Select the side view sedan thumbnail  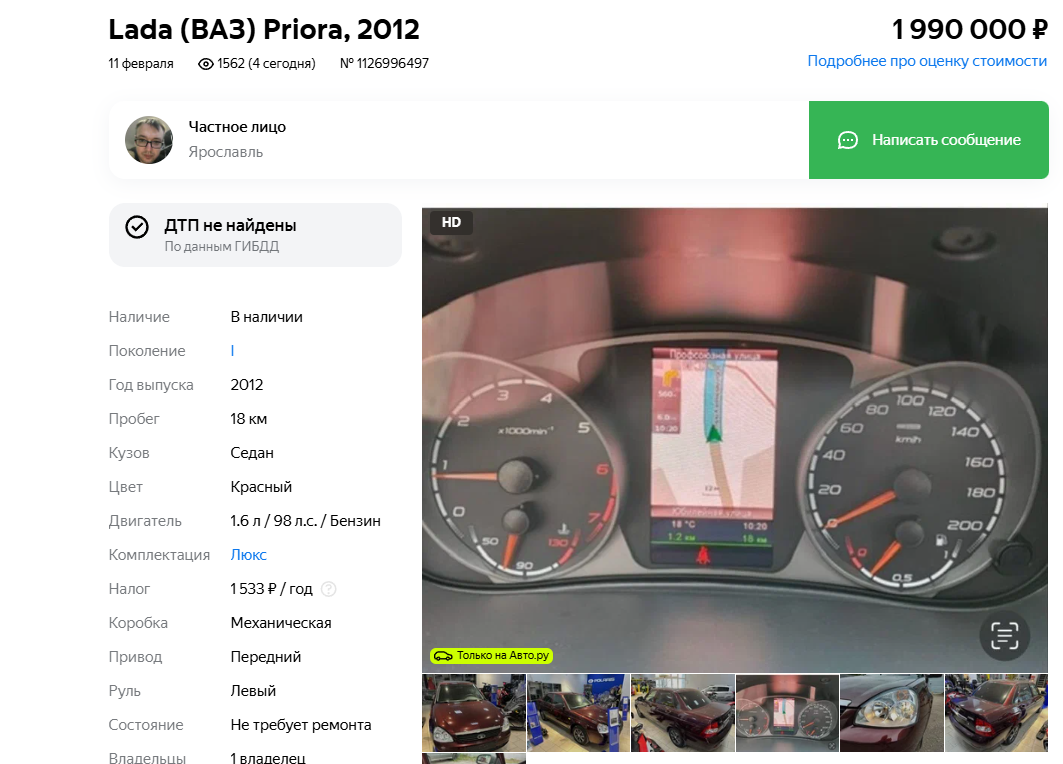coord(578,712)
